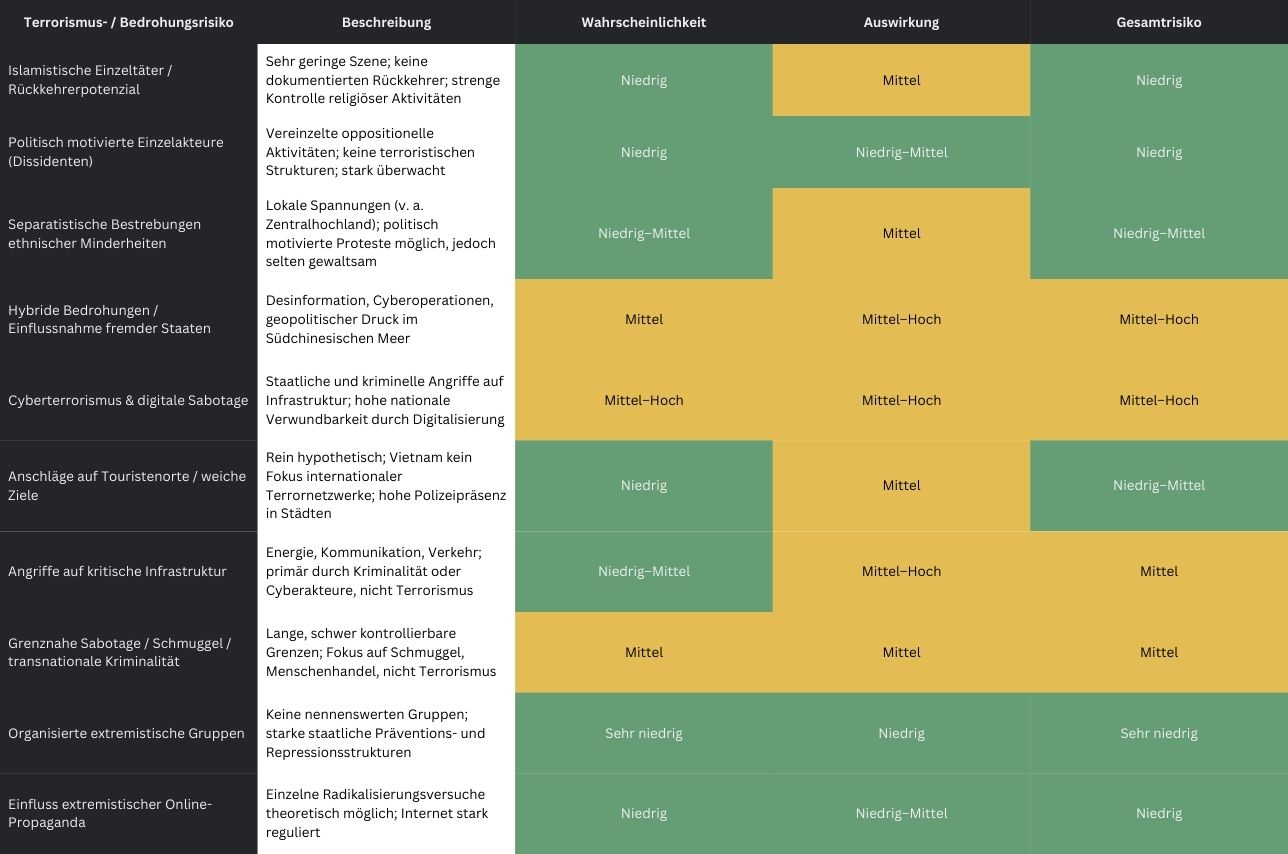Select the Cyberterrorismus & digitale Sabotage row label
This screenshot has height=854, width=1288.
click(128, 400)
